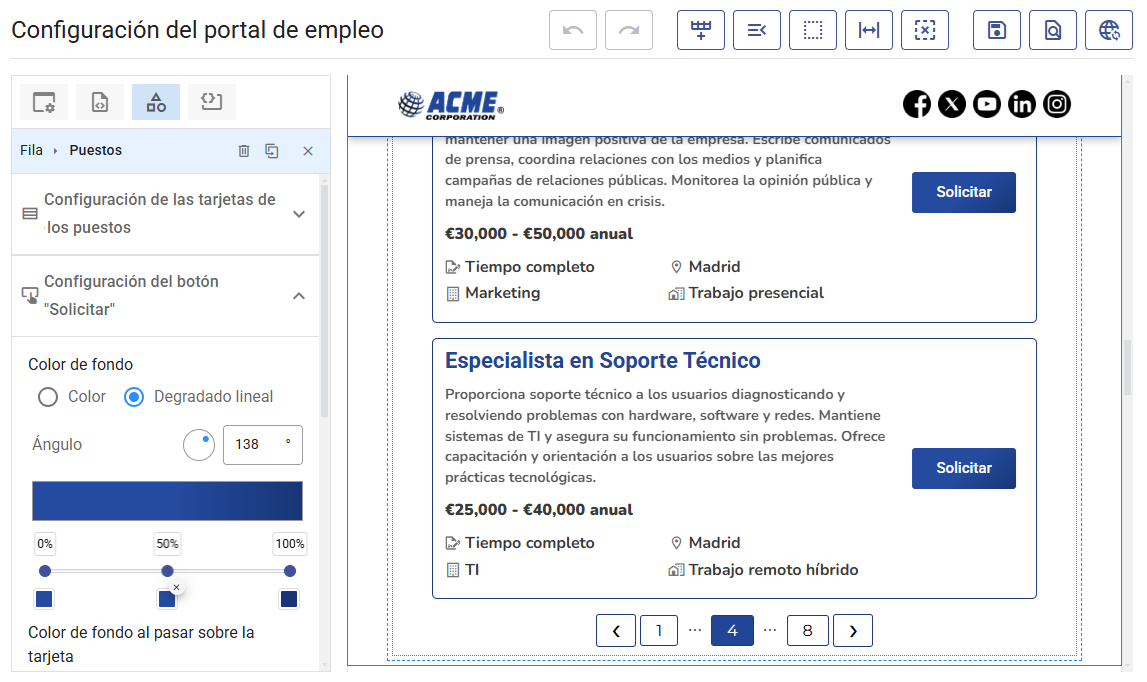This screenshot has height=682, width=1147.
Task: Open the page preview magnifier icon
Action: coord(1052,30)
